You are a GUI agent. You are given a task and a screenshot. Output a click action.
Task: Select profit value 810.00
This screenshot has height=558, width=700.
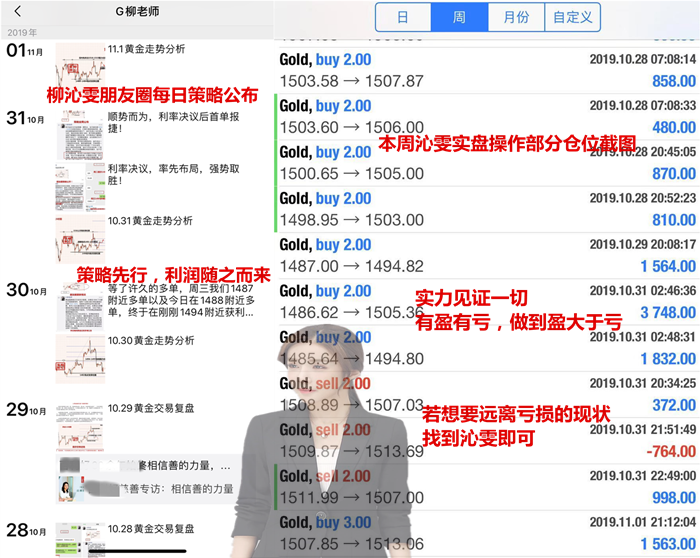coord(674,220)
